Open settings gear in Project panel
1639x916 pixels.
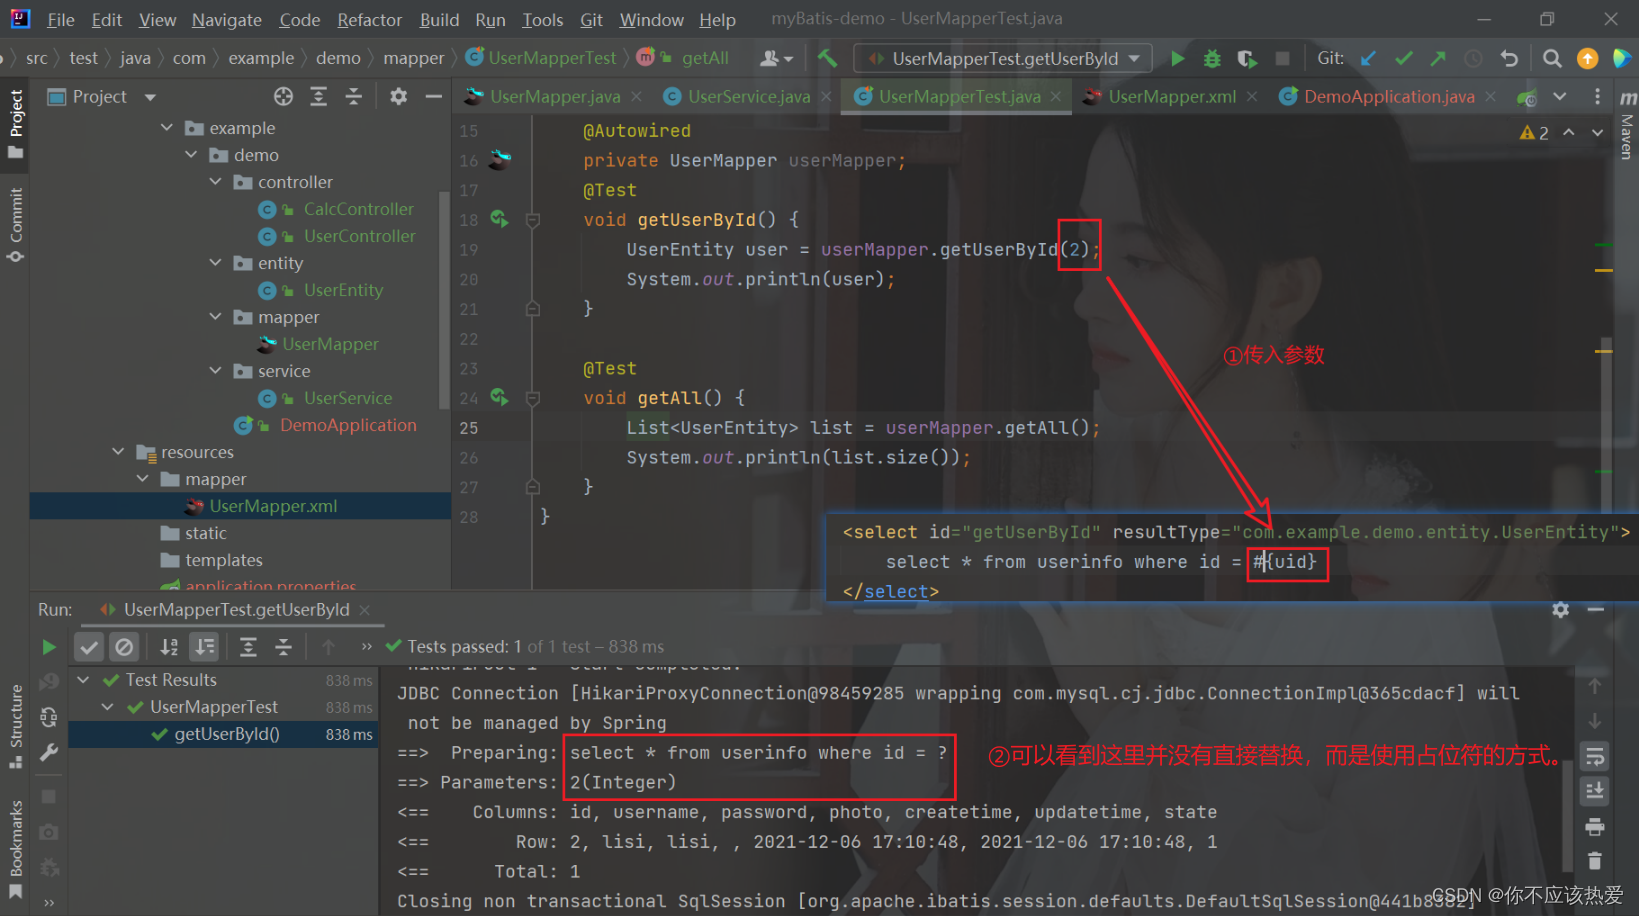point(398,96)
